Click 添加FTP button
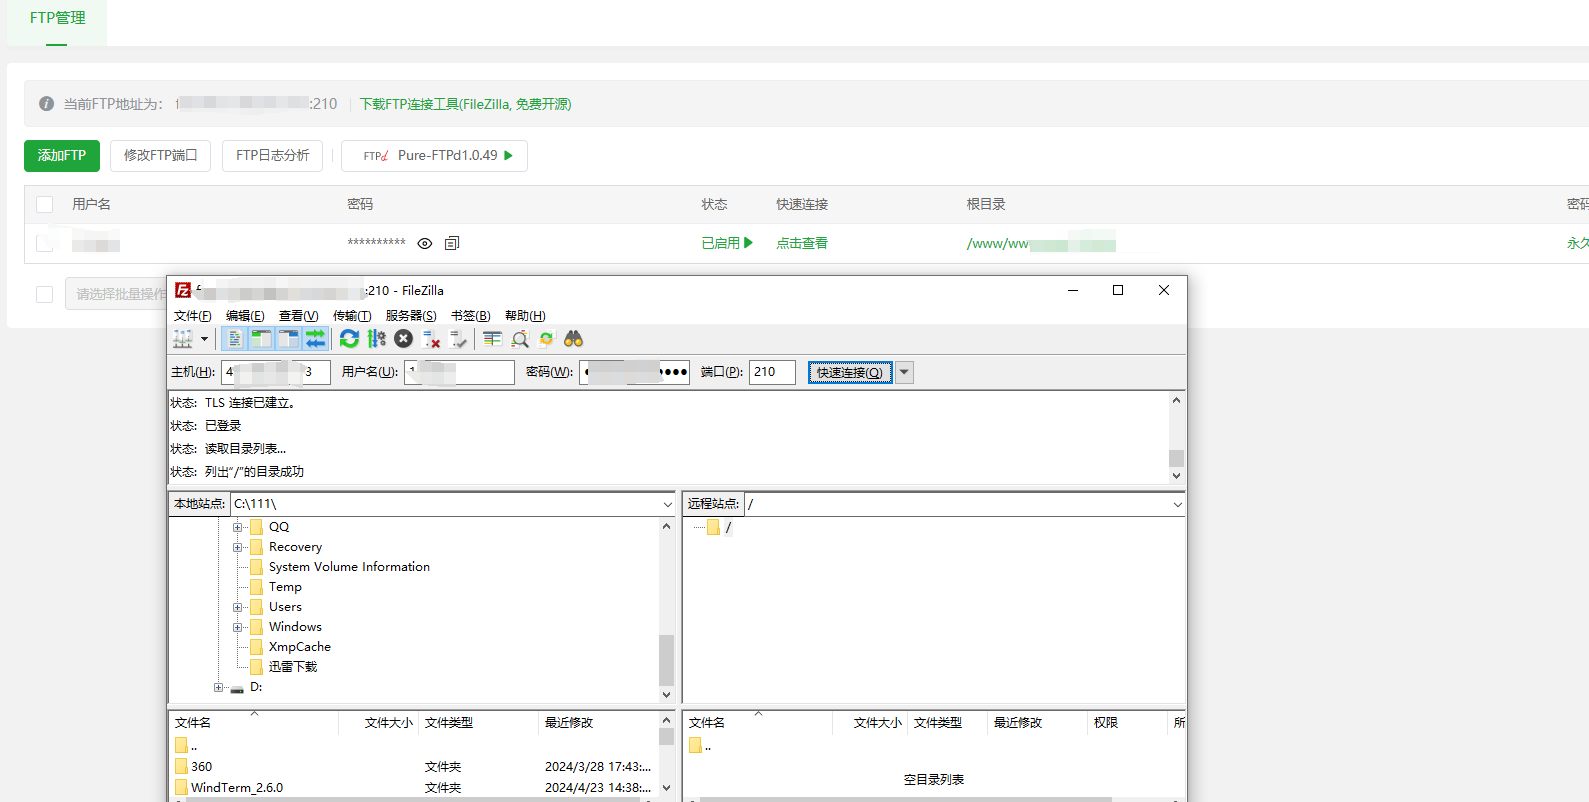Viewport: 1589px width, 802px height. [x=62, y=155]
